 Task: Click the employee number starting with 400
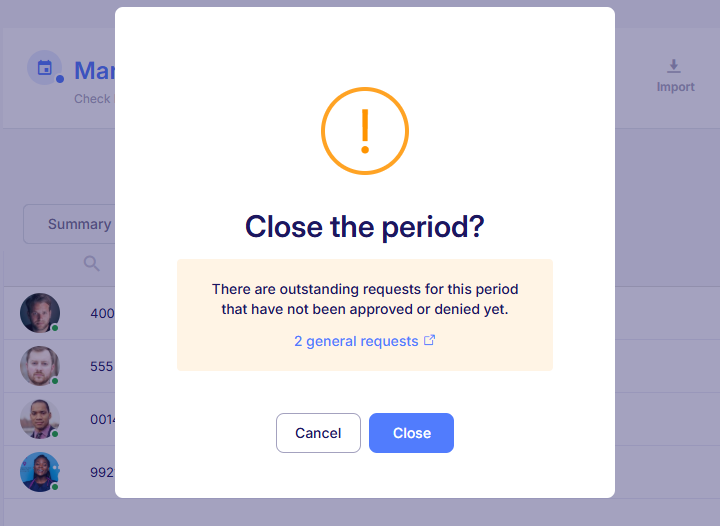(x=102, y=313)
